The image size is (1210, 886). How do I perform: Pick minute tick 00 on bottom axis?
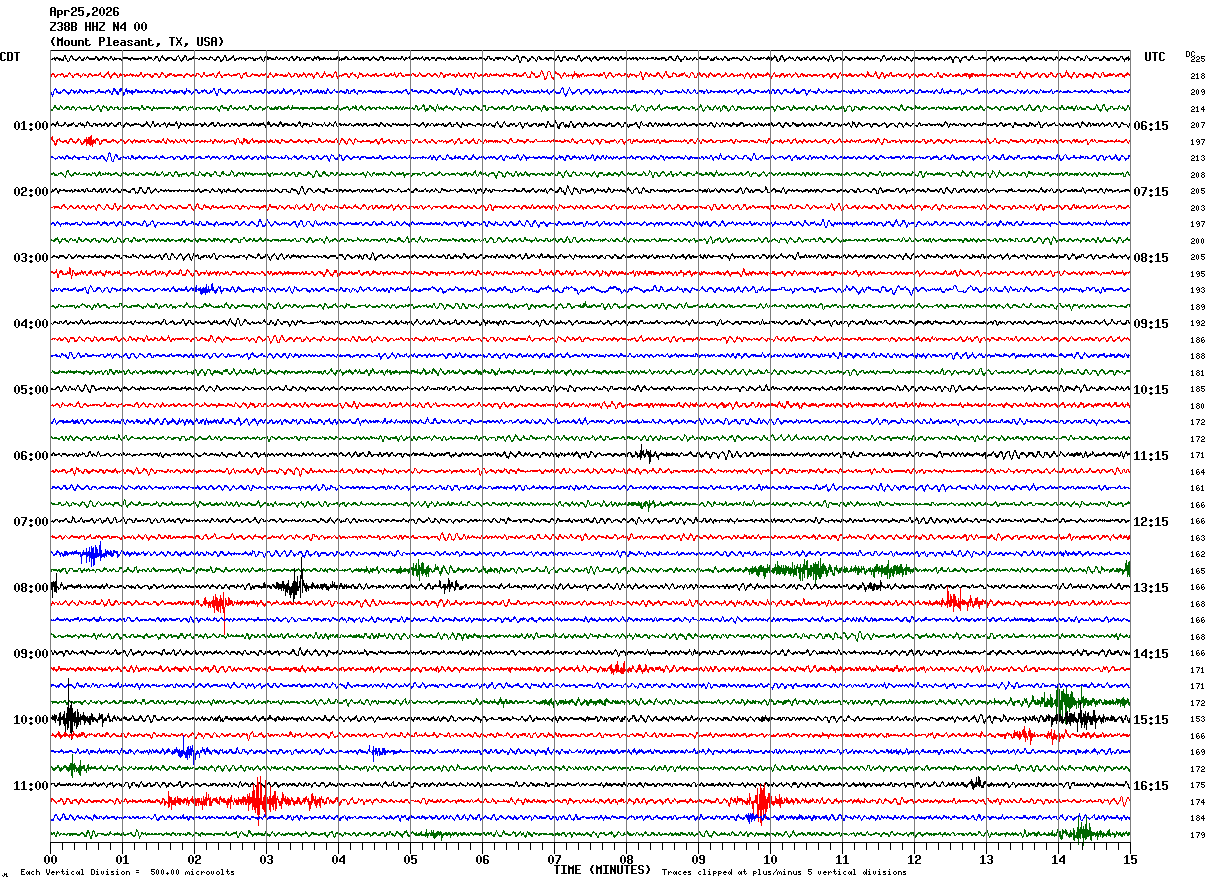[x=50, y=859]
